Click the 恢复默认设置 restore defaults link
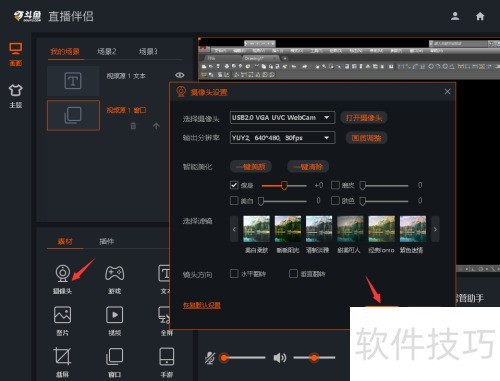This screenshot has height=381, width=500. [202, 305]
